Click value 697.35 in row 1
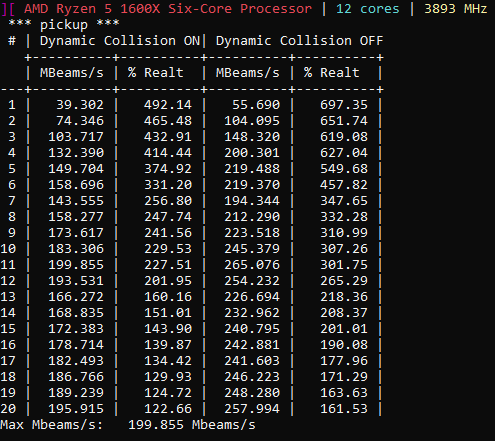 click(x=344, y=105)
